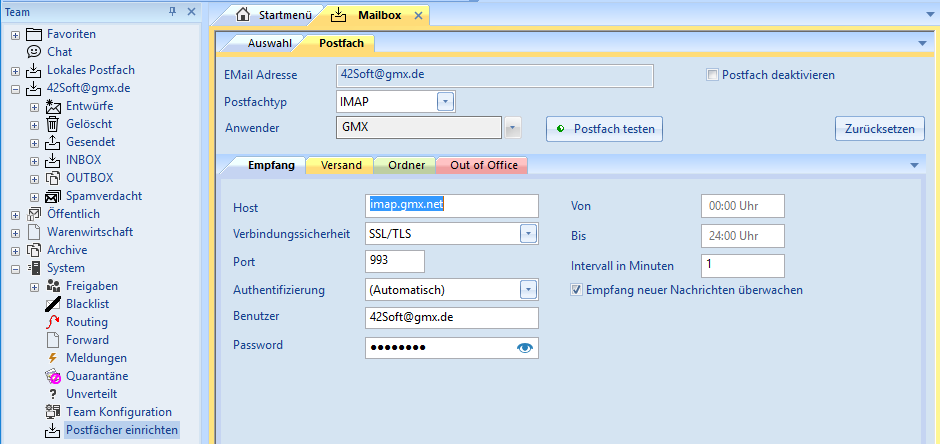940x444 pixels.
Task: Click the System server icon
Action: [34, 268]
